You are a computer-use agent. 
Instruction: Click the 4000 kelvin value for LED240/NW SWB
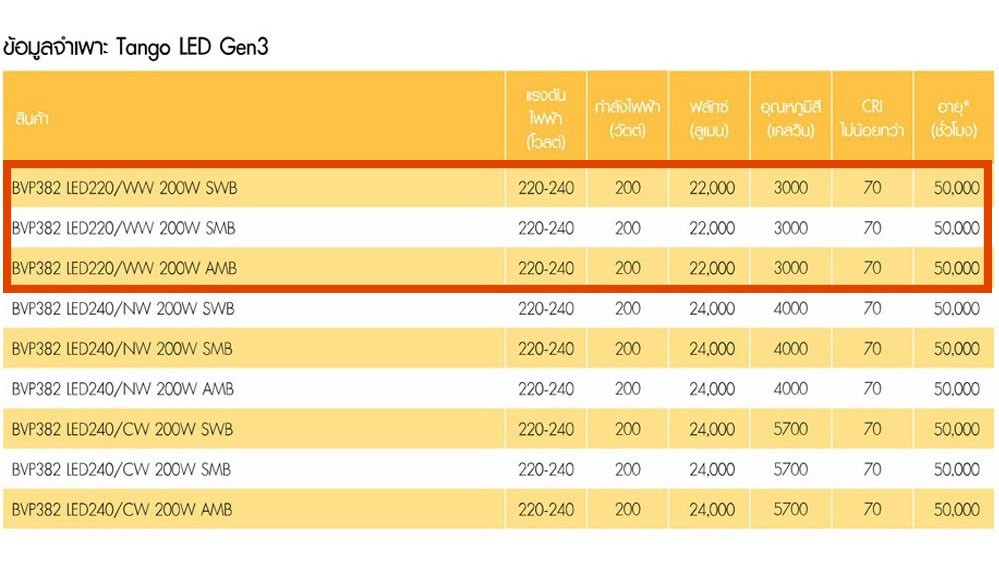[x=791, y=308]
